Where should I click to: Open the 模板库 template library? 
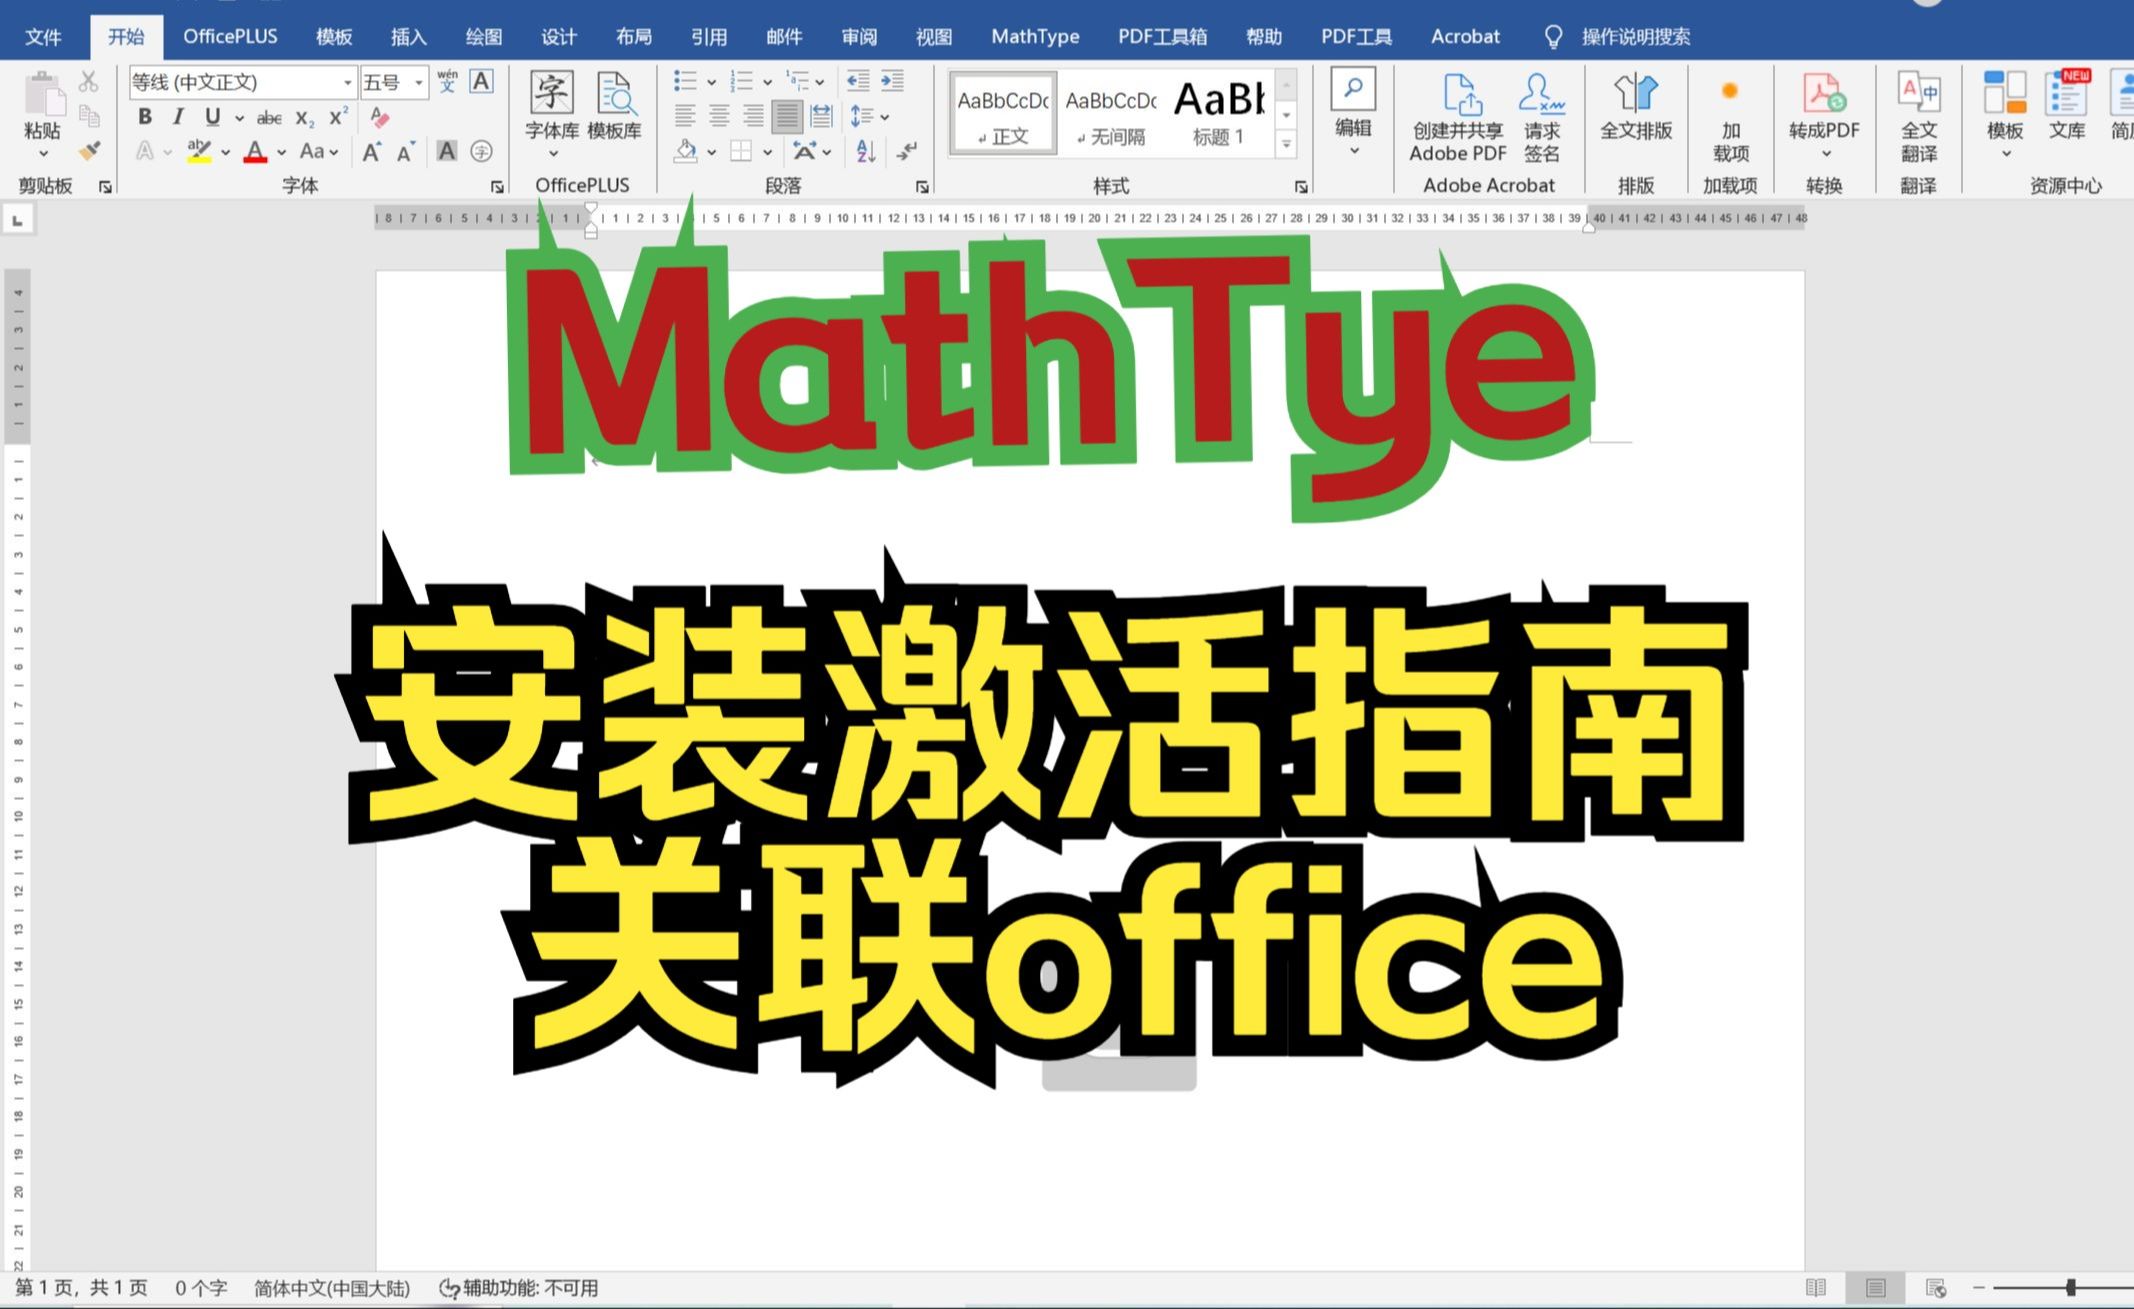point(614,105)
